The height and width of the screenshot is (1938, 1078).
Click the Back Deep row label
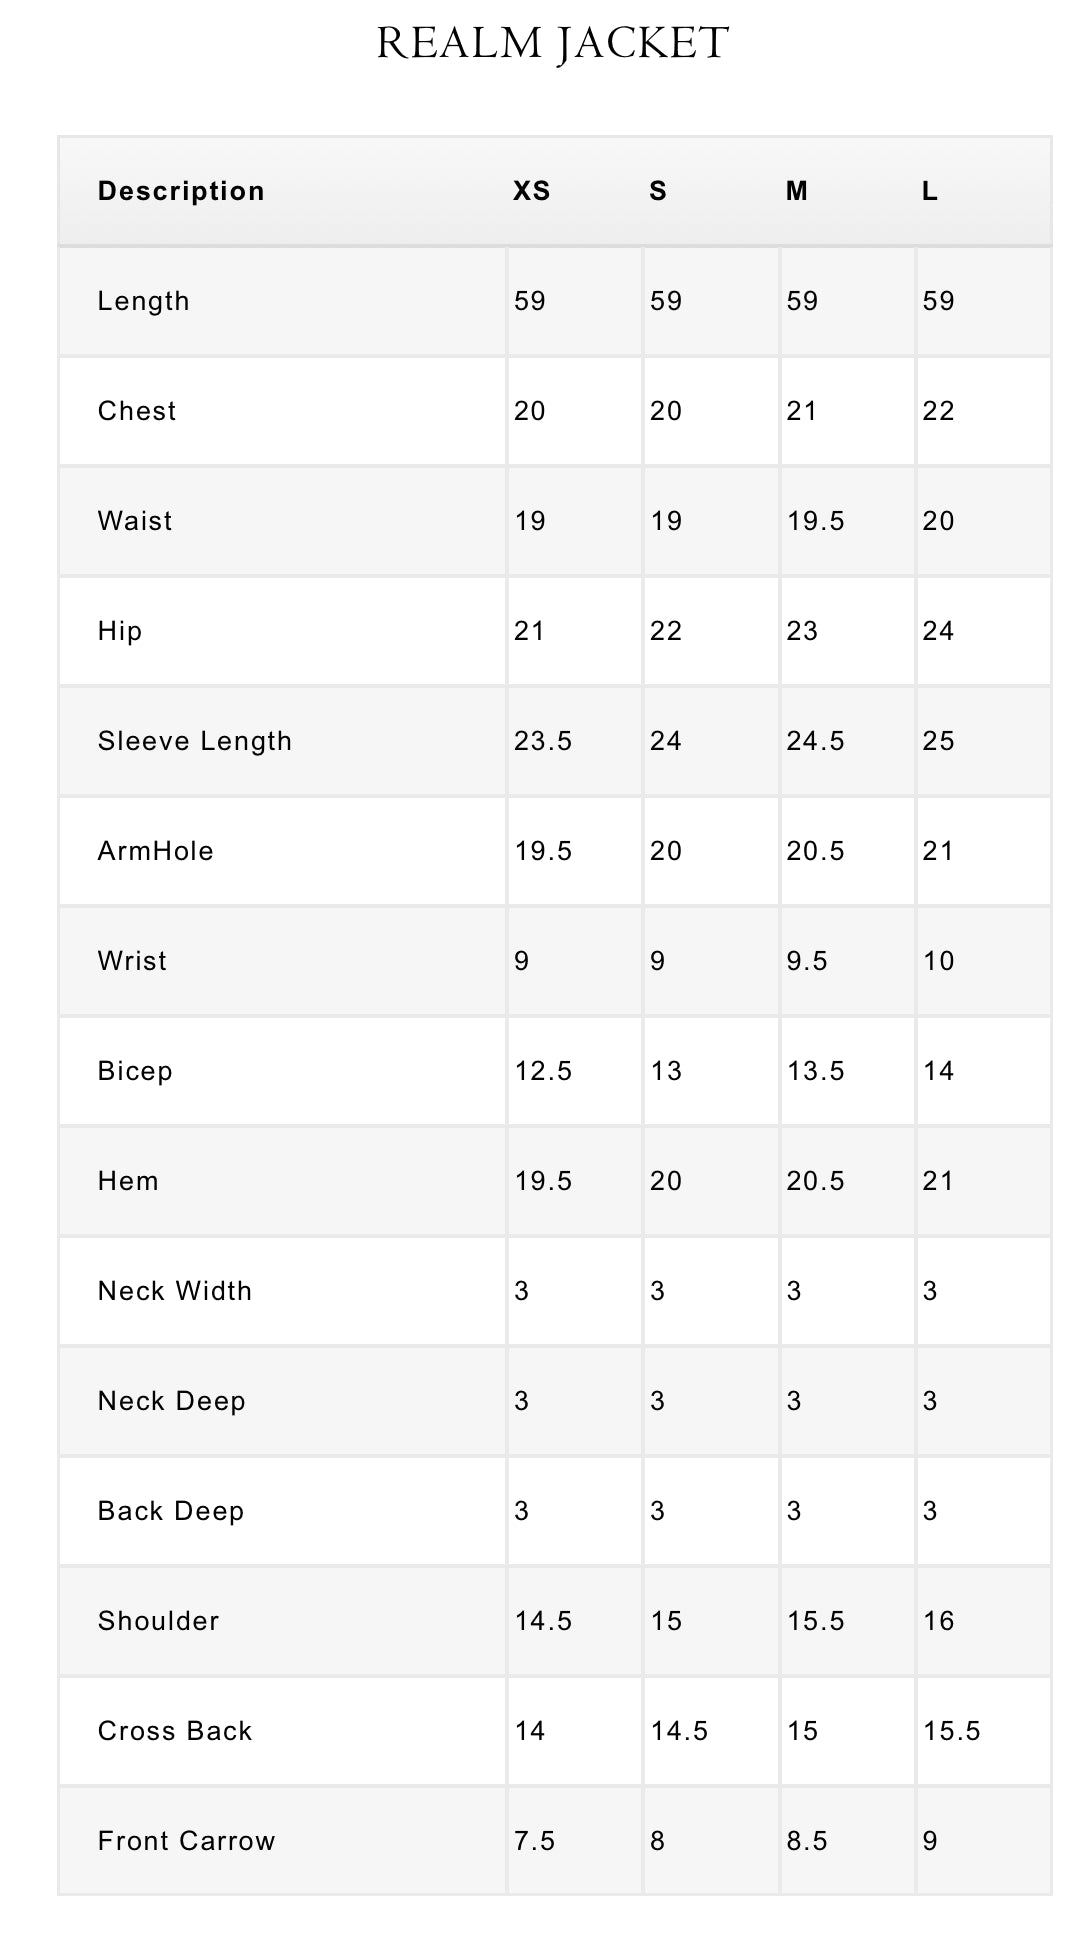(x=171, y=1511)
